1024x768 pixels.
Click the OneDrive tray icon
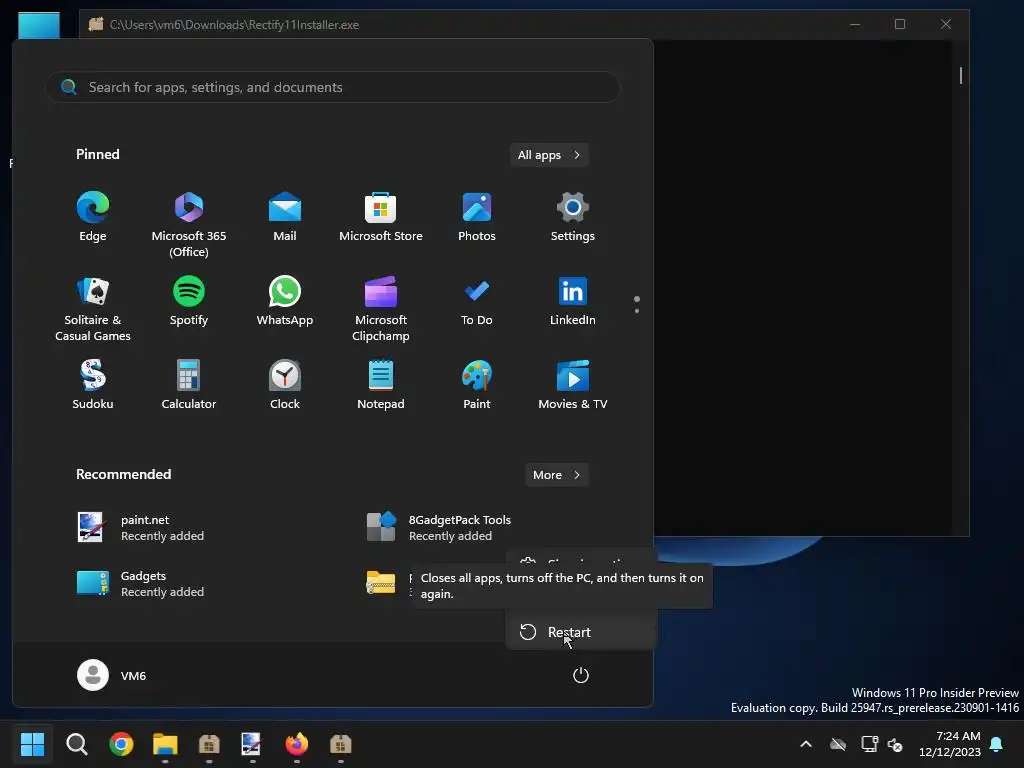coord(838,744)
